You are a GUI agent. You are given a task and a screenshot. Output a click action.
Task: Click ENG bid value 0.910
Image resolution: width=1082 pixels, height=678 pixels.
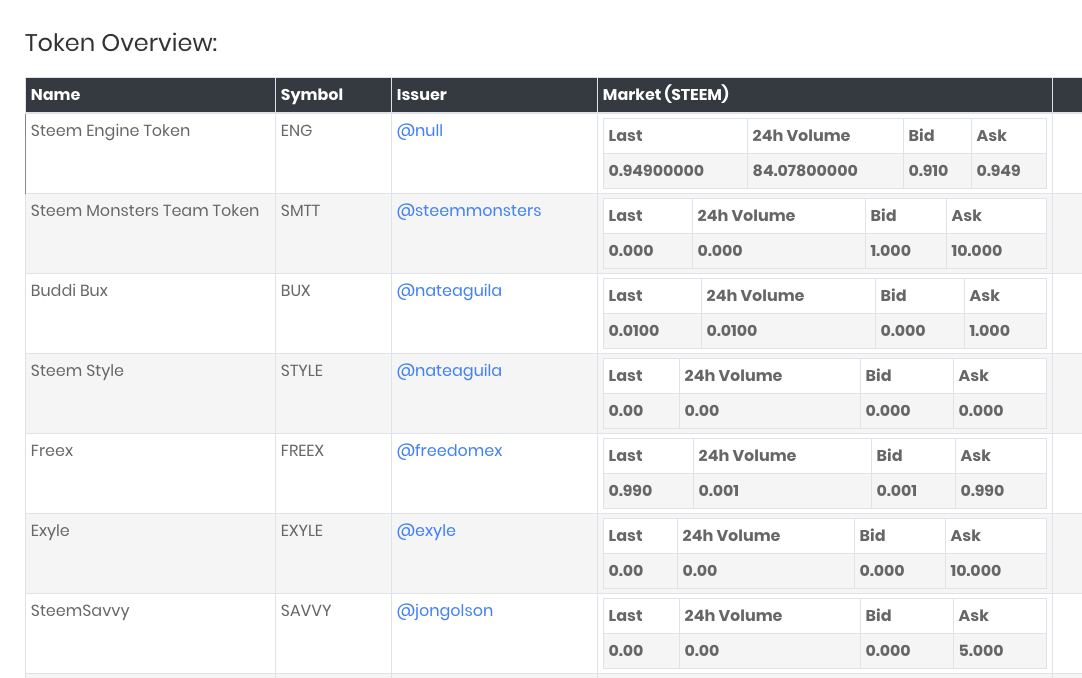click(928, 170)
